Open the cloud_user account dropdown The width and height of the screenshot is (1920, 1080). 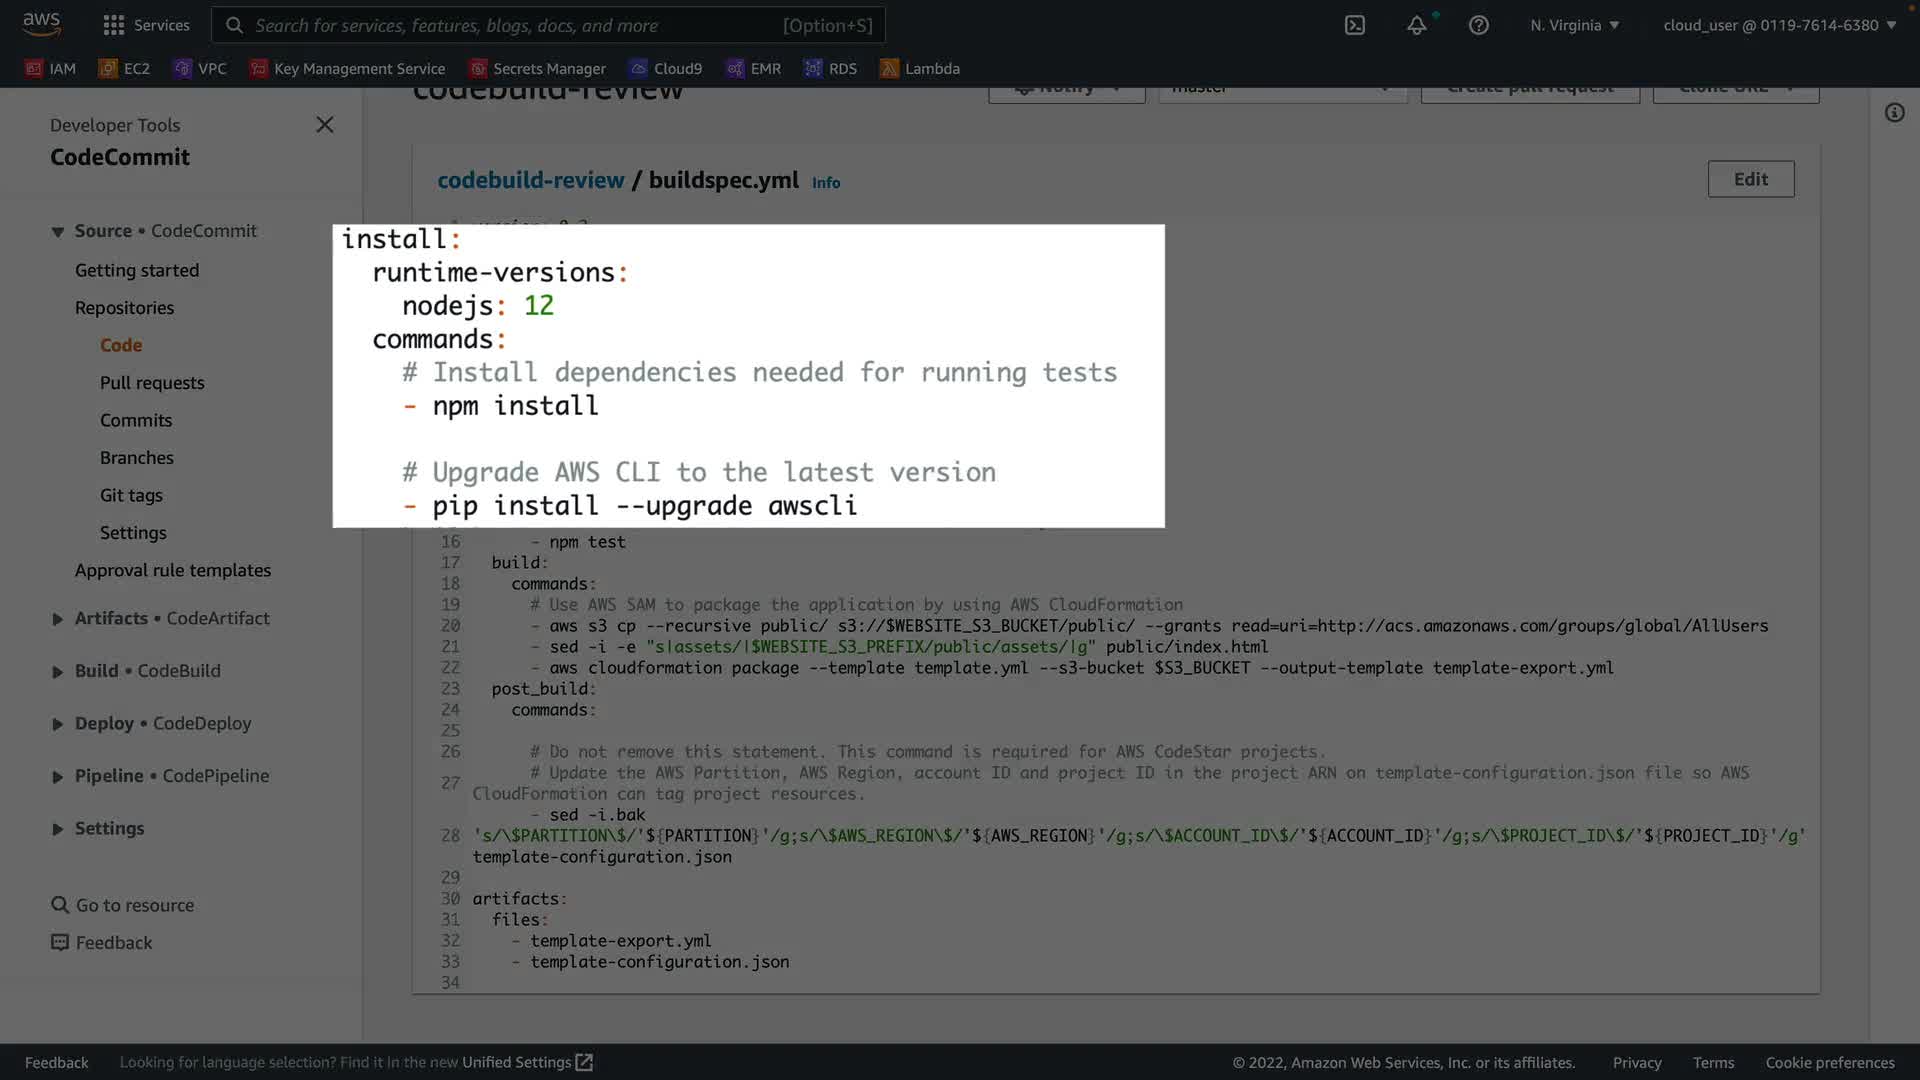tap(1779, 25)
